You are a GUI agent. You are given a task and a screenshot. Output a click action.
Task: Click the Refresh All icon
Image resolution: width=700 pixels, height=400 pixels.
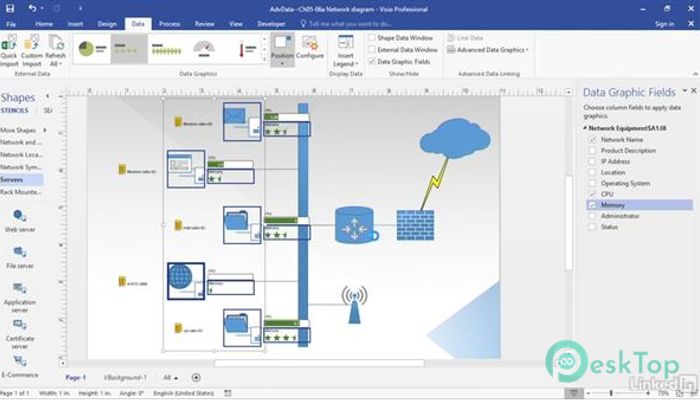pyautogui.click(x=56, y=43)
